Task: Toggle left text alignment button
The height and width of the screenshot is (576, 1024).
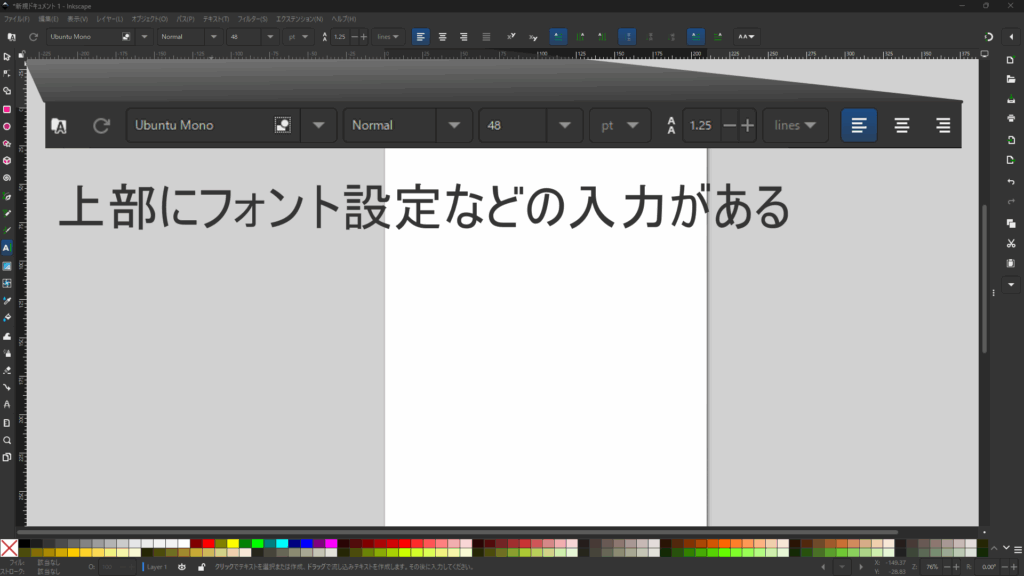Action: 421,37
